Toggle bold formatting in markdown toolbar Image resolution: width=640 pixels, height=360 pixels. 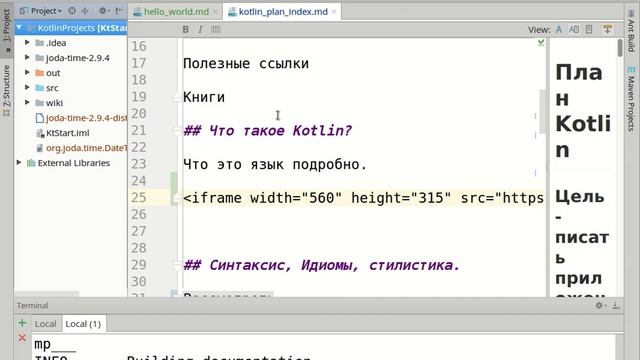coord(186,29)
